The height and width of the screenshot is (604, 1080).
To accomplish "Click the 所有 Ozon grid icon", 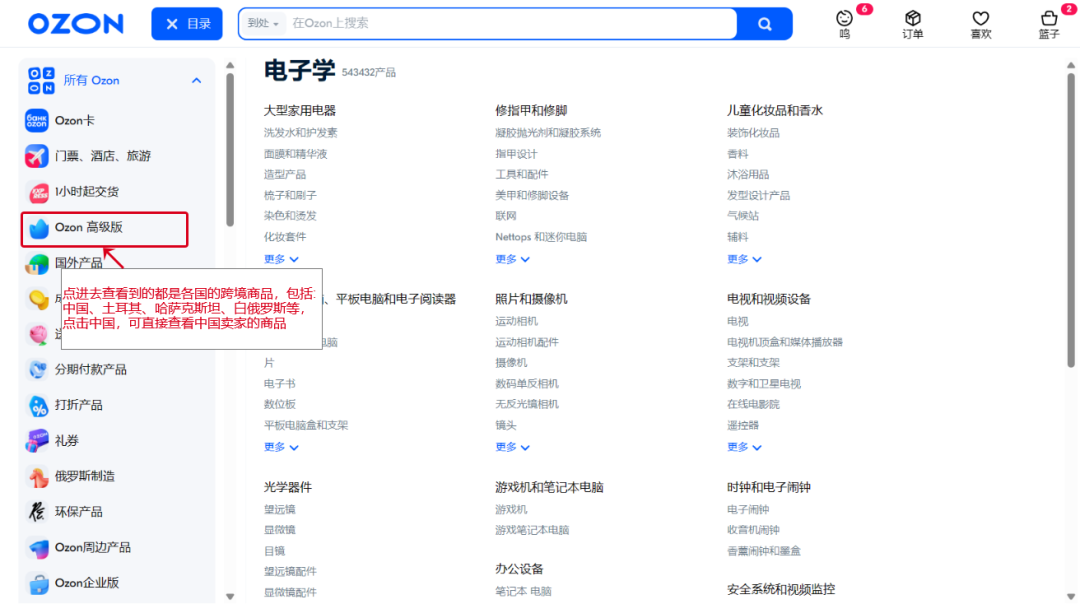I will (x=41, y=81).
